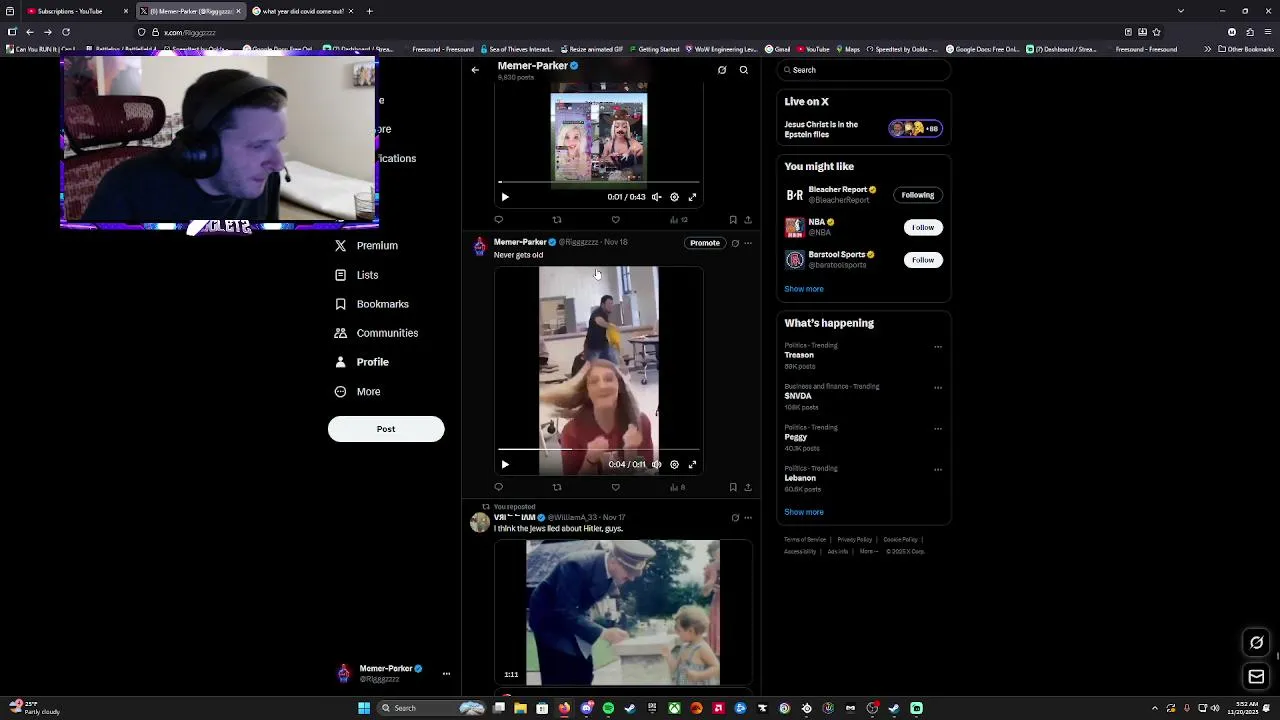Expand the More item in sidebar
The width and height of the screenshot is (1280, 720).
[358, 392]
